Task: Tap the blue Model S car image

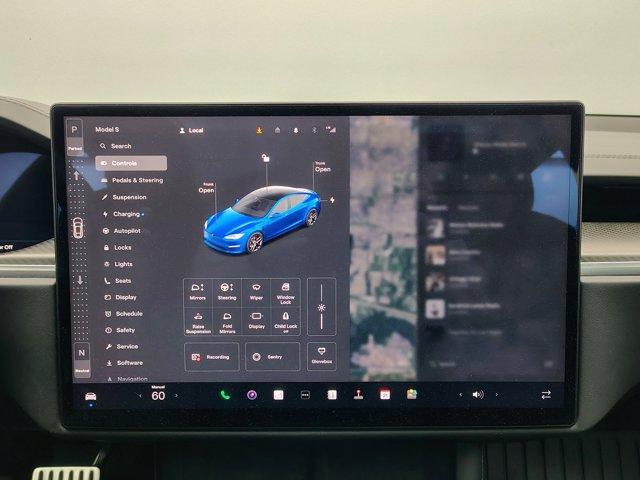Action: pos(262,220)
